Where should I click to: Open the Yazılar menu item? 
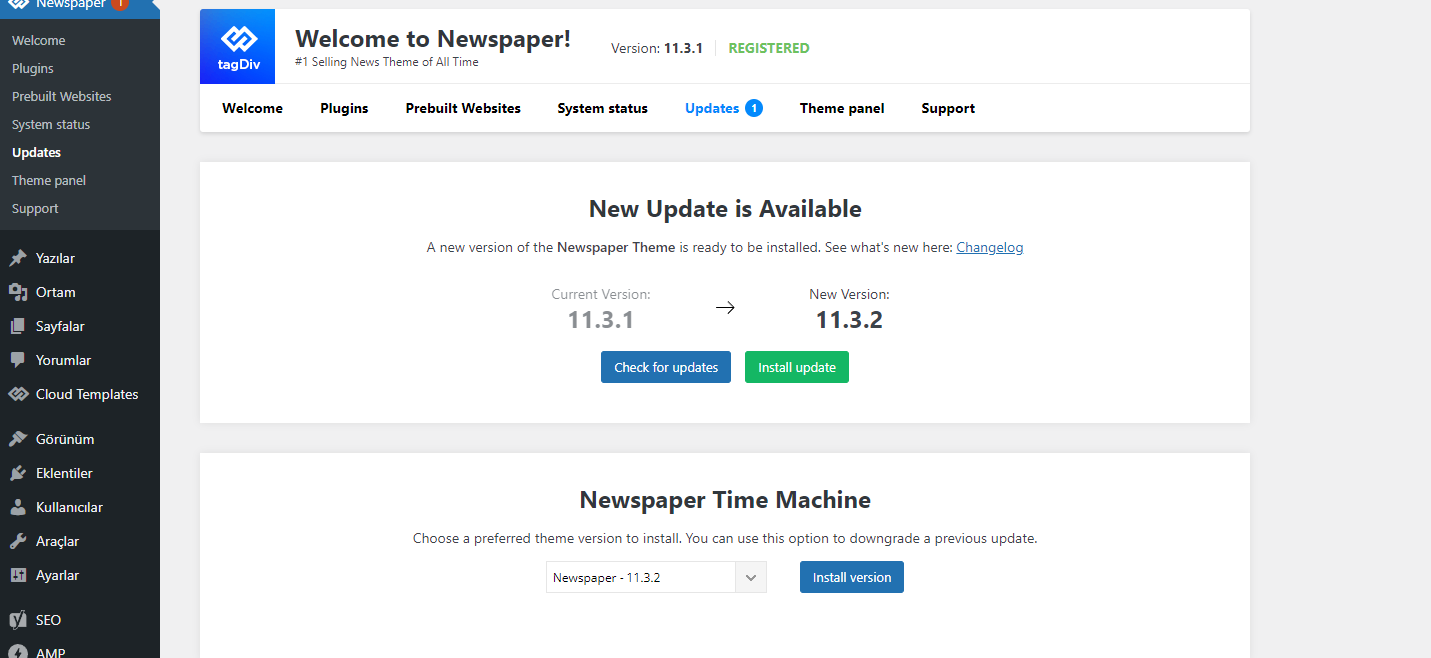pos(80,258)
